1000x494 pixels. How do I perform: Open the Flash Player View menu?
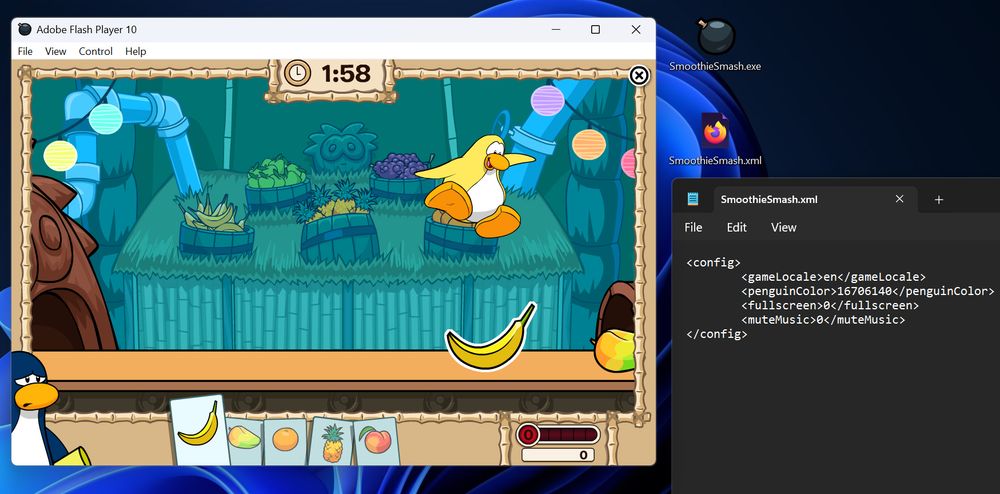click(x=55, y=52)
